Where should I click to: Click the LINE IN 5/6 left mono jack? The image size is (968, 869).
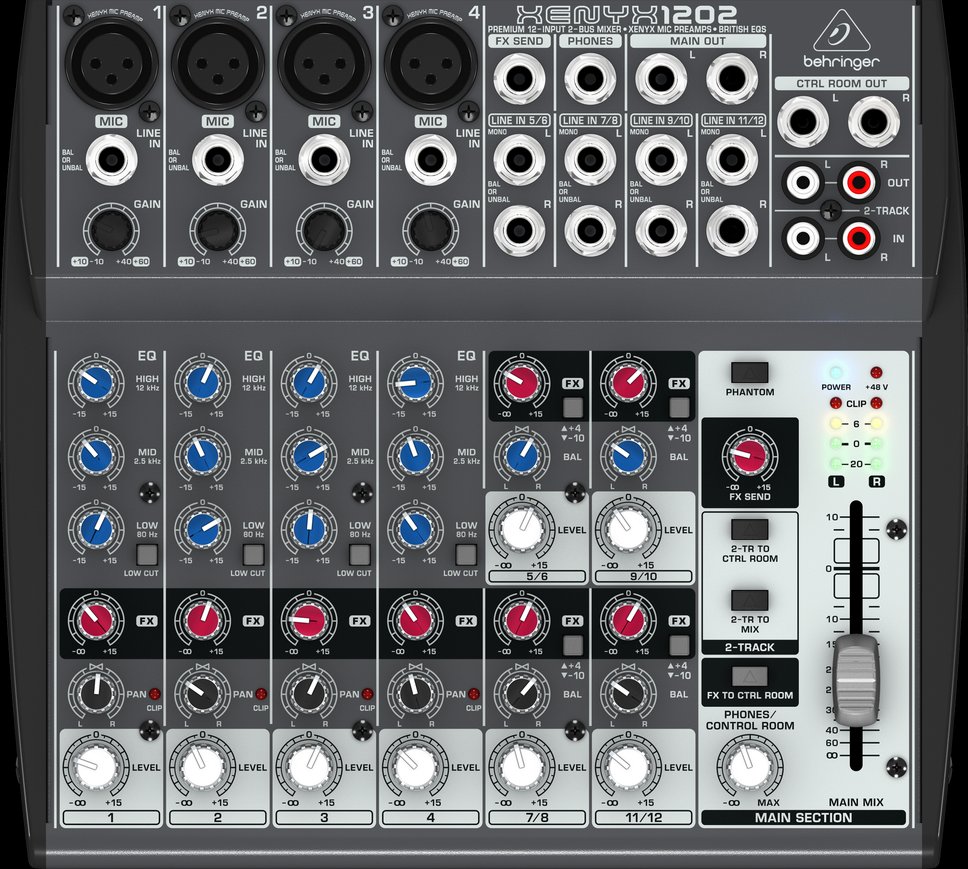coord(519,160)
